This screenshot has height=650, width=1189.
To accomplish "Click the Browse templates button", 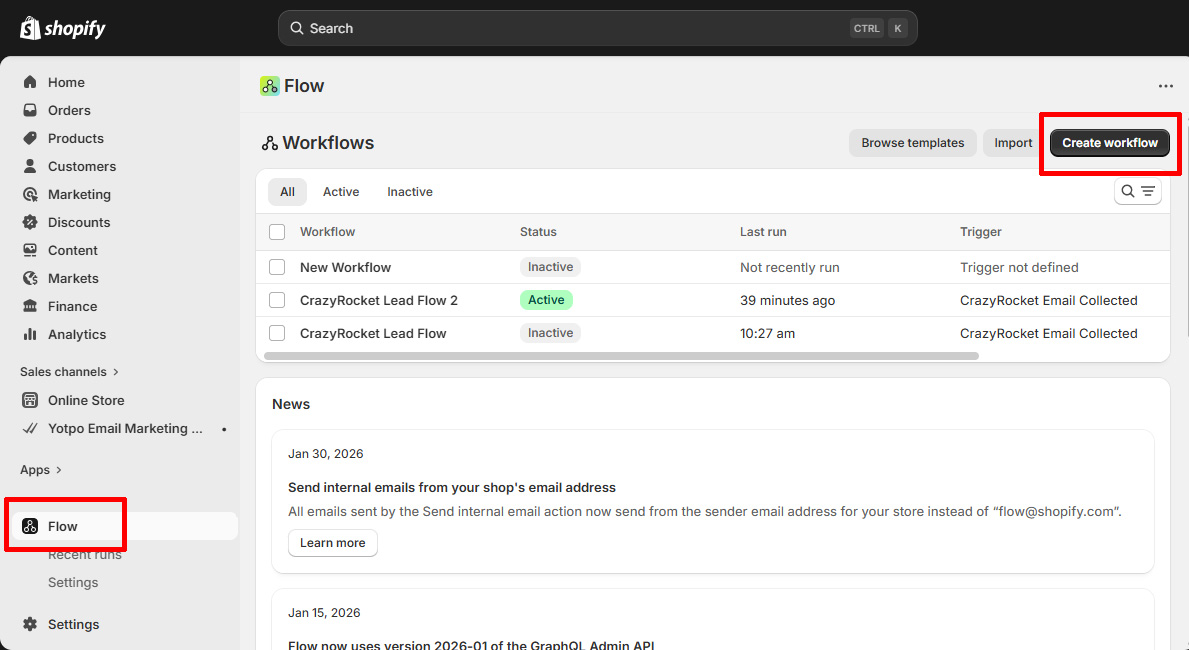I will click(x=912, y=143).
